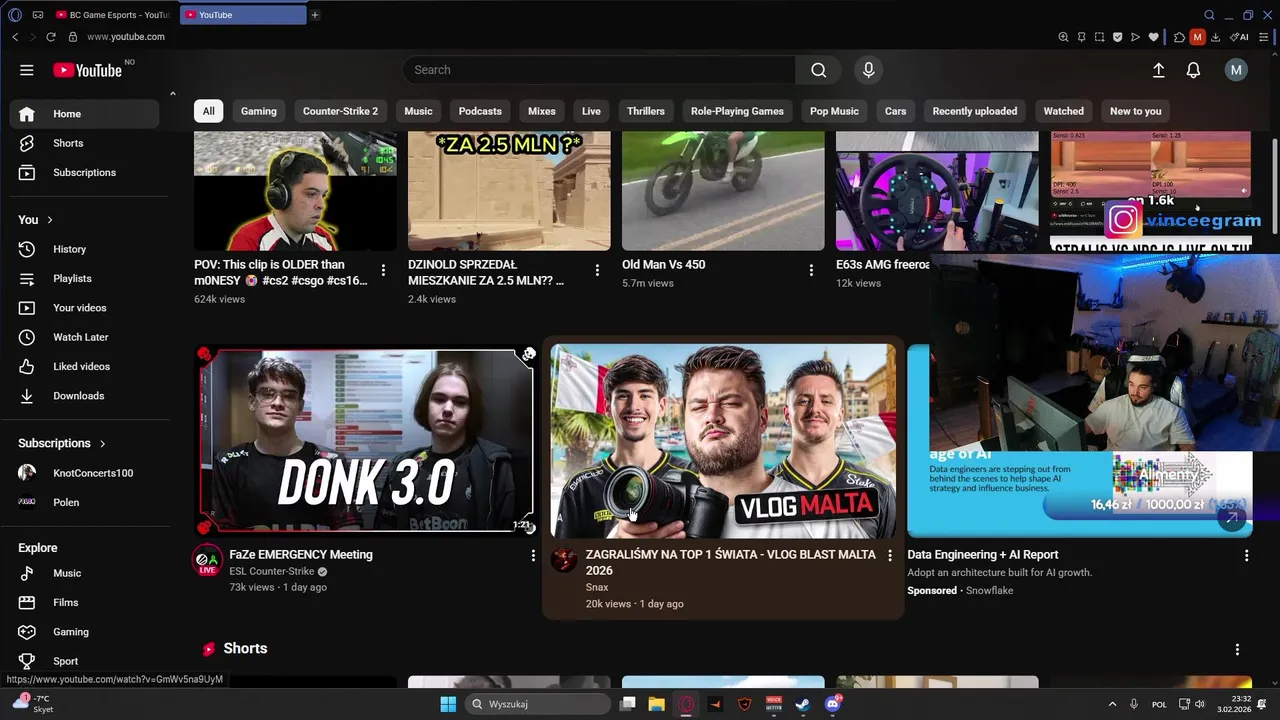Click the browser AI button
This screenshot has height=720, width=1280.
(1239, 37)
